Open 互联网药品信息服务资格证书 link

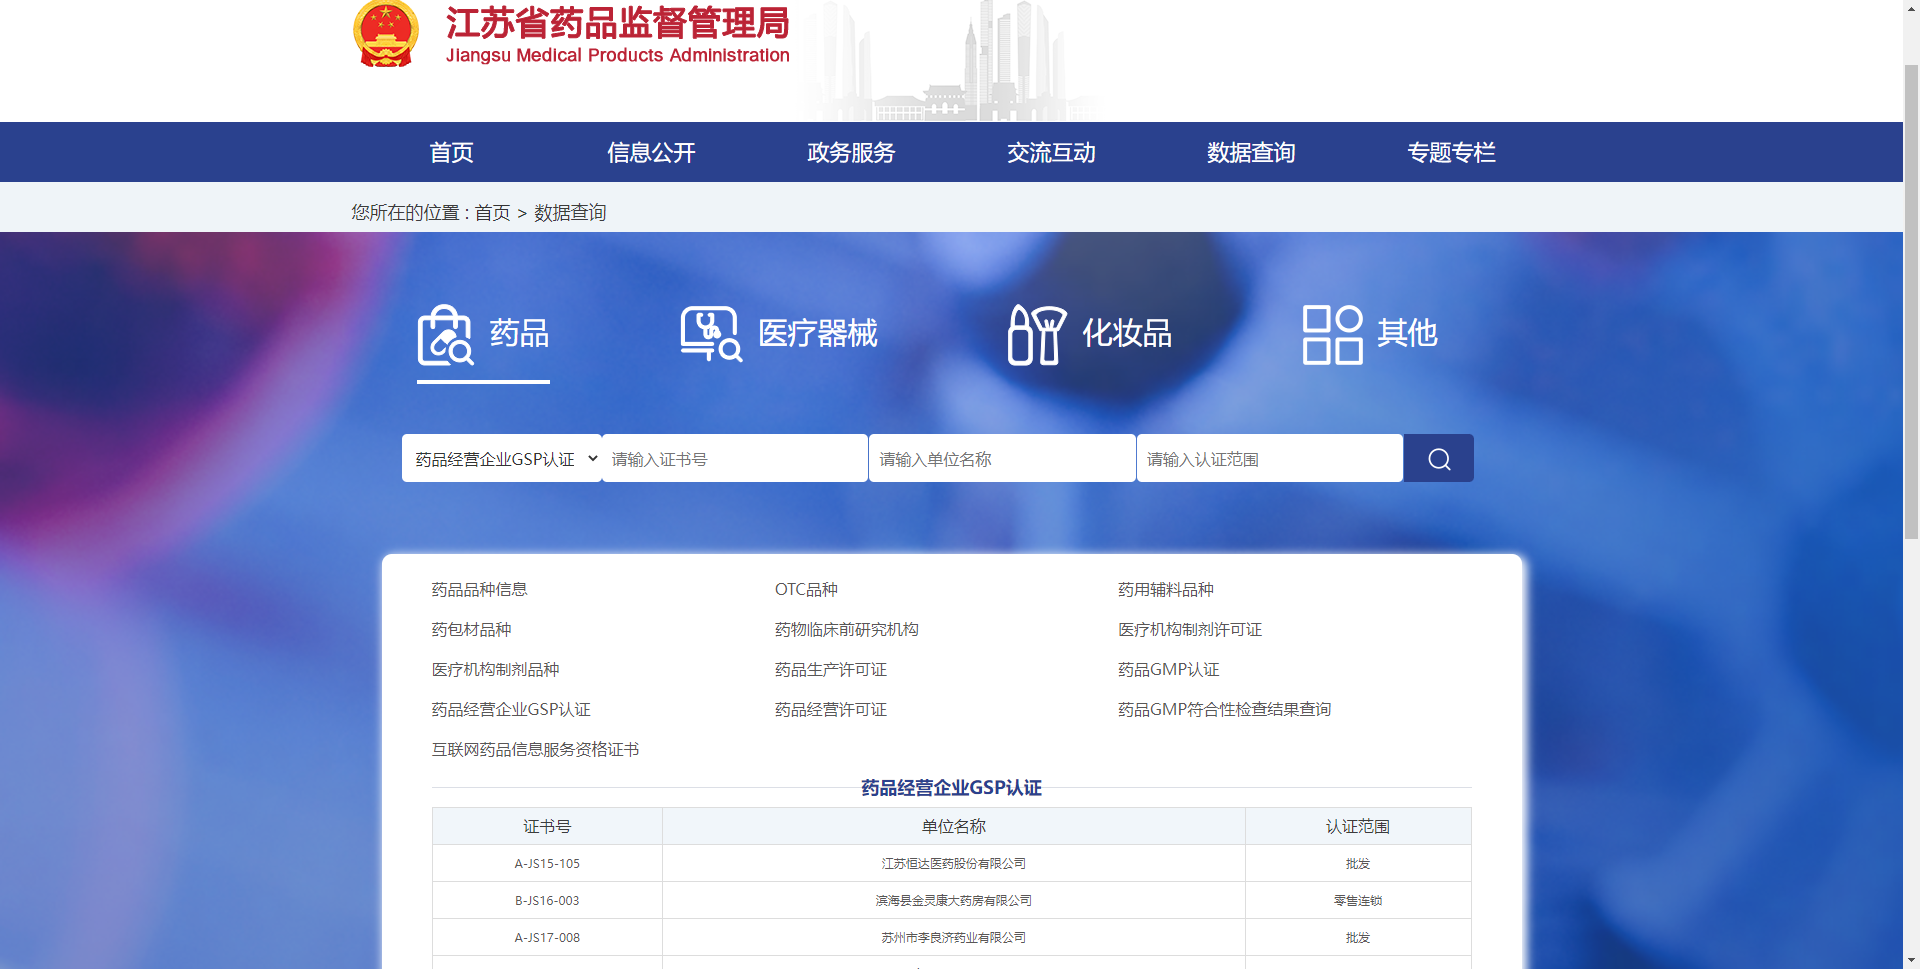535,750
